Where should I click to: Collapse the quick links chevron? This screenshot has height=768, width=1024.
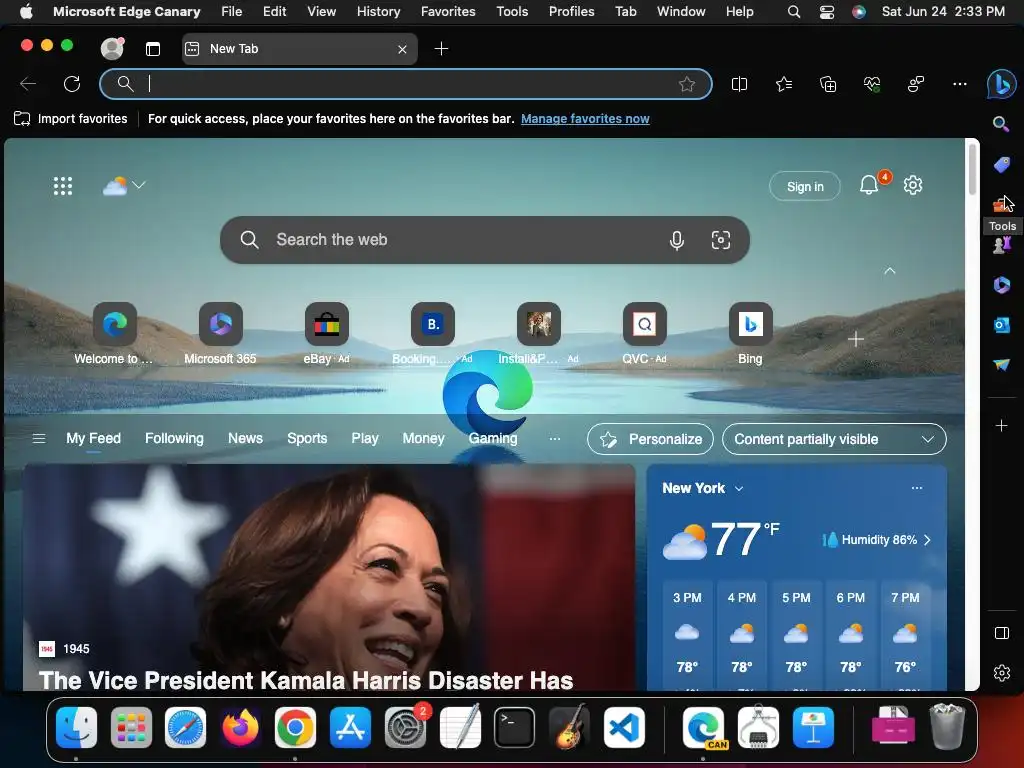pyautogui.click(x=889, y=270)
